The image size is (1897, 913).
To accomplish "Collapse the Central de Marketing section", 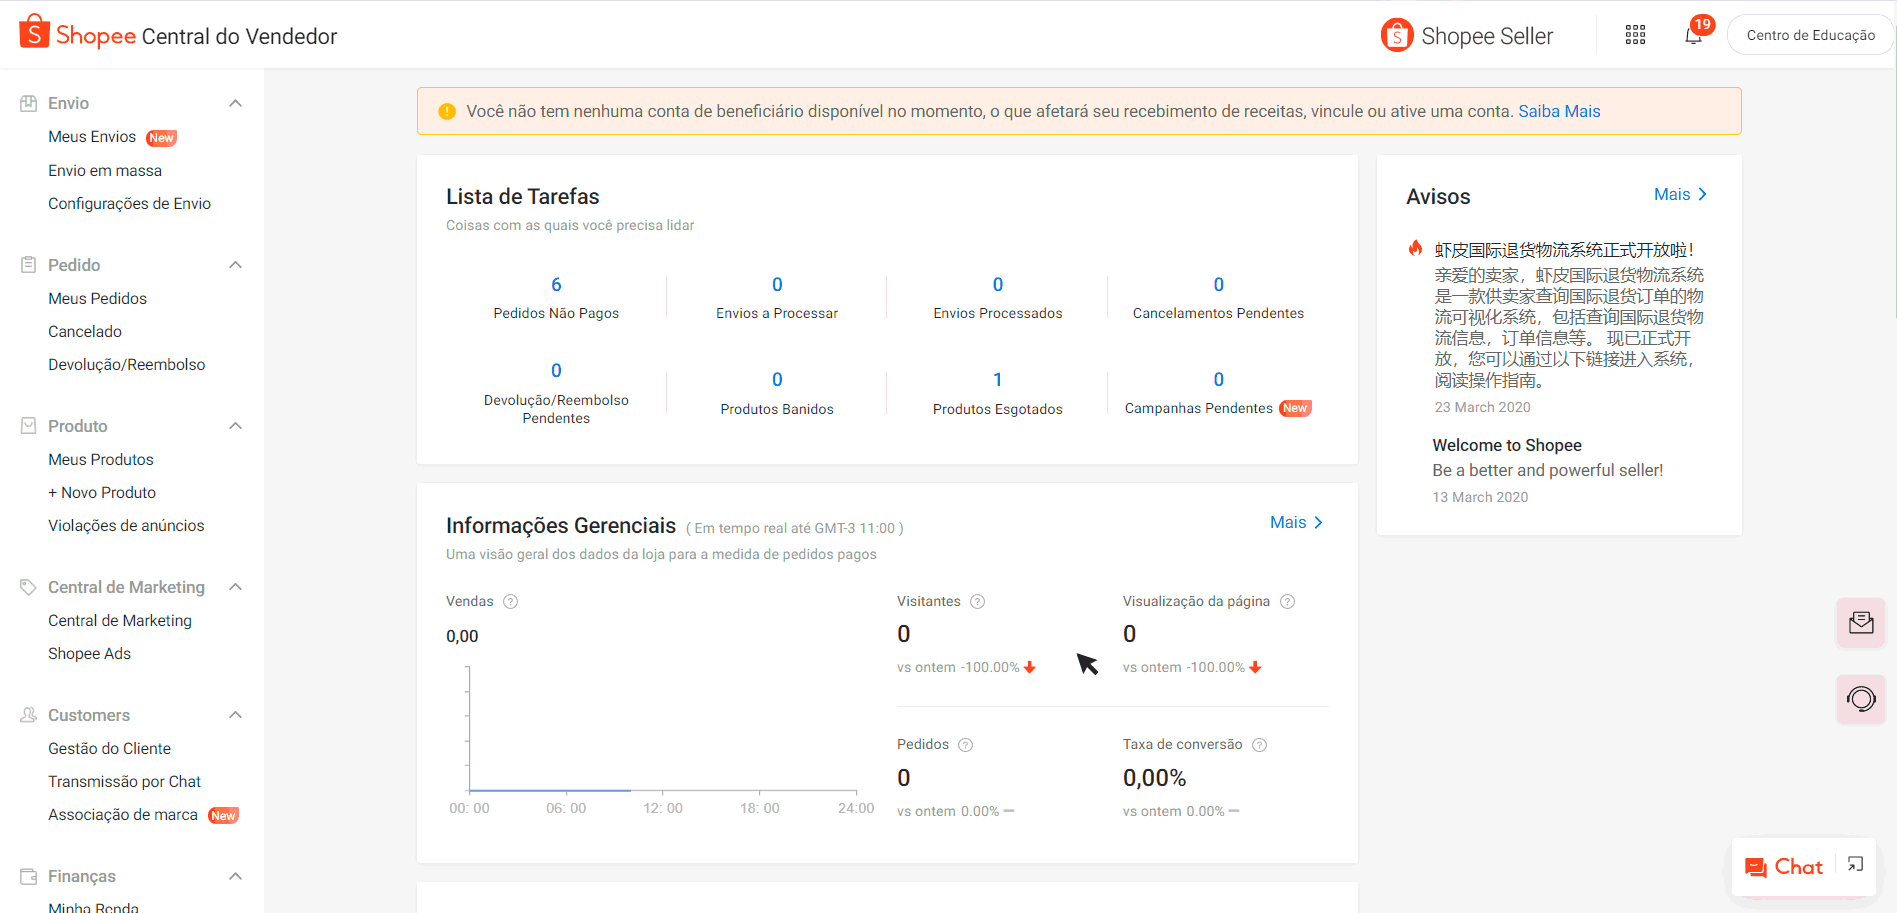I will click(235, 587).
